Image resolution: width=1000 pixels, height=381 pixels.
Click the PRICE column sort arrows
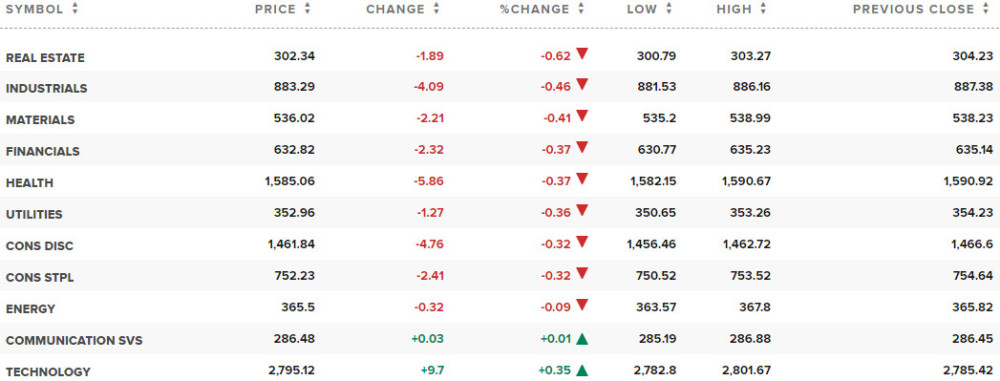[x=308, y=9]
